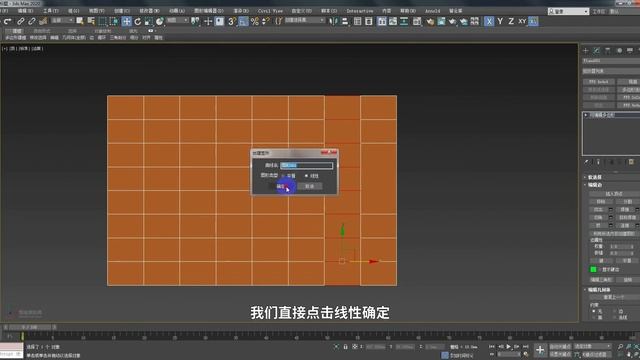Click the 重复上一个 button
The height and width of the screenshot is (360, 640).
point(614,297)
